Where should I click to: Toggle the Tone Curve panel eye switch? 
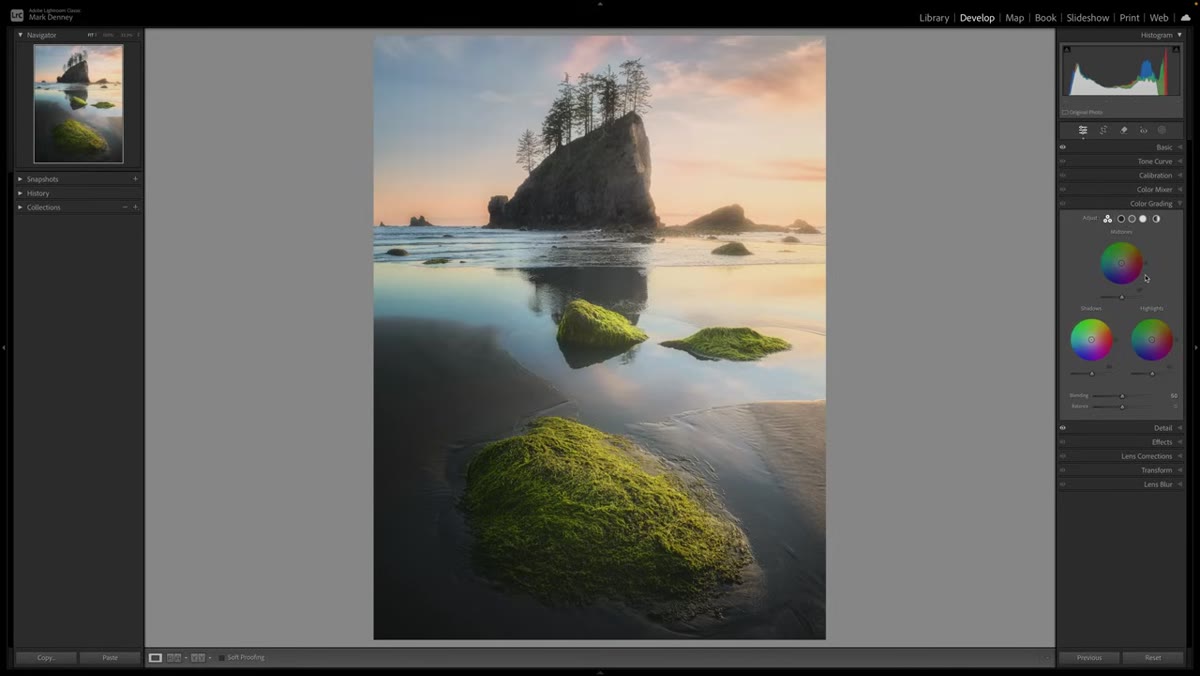coord(1063,161)
